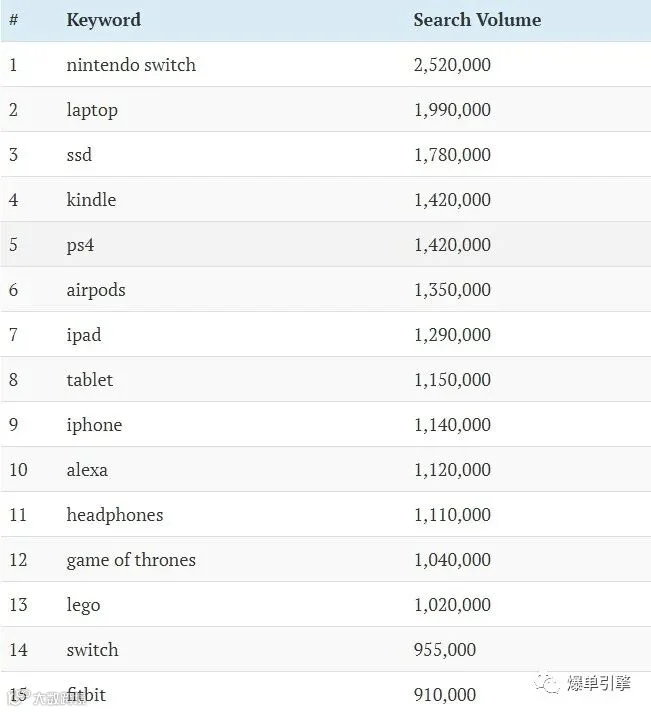This screenshot has width=651, height=712.
Task: Select the nintendo switch keyword
Action: tap(131, 65)
